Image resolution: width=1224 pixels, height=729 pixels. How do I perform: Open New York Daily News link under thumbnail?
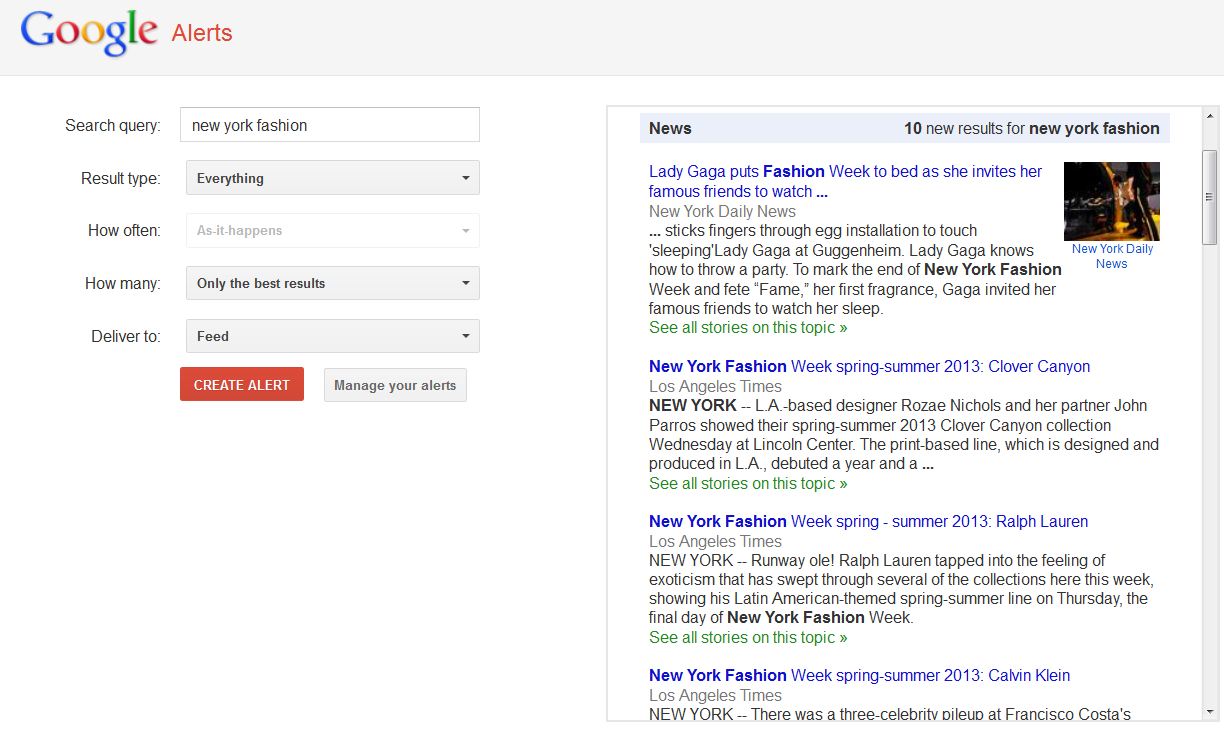1112,256
